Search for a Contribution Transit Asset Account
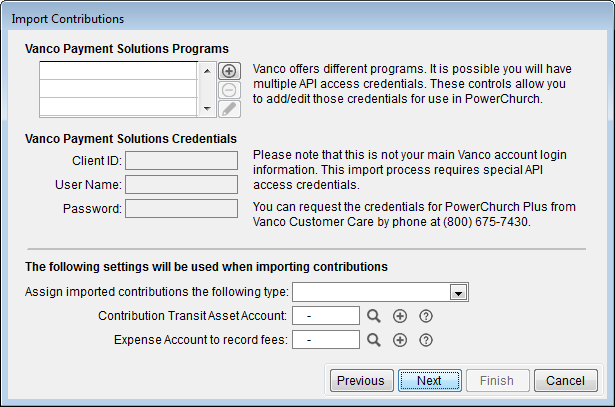Viewport: 615px width, 407px height. 374,316
